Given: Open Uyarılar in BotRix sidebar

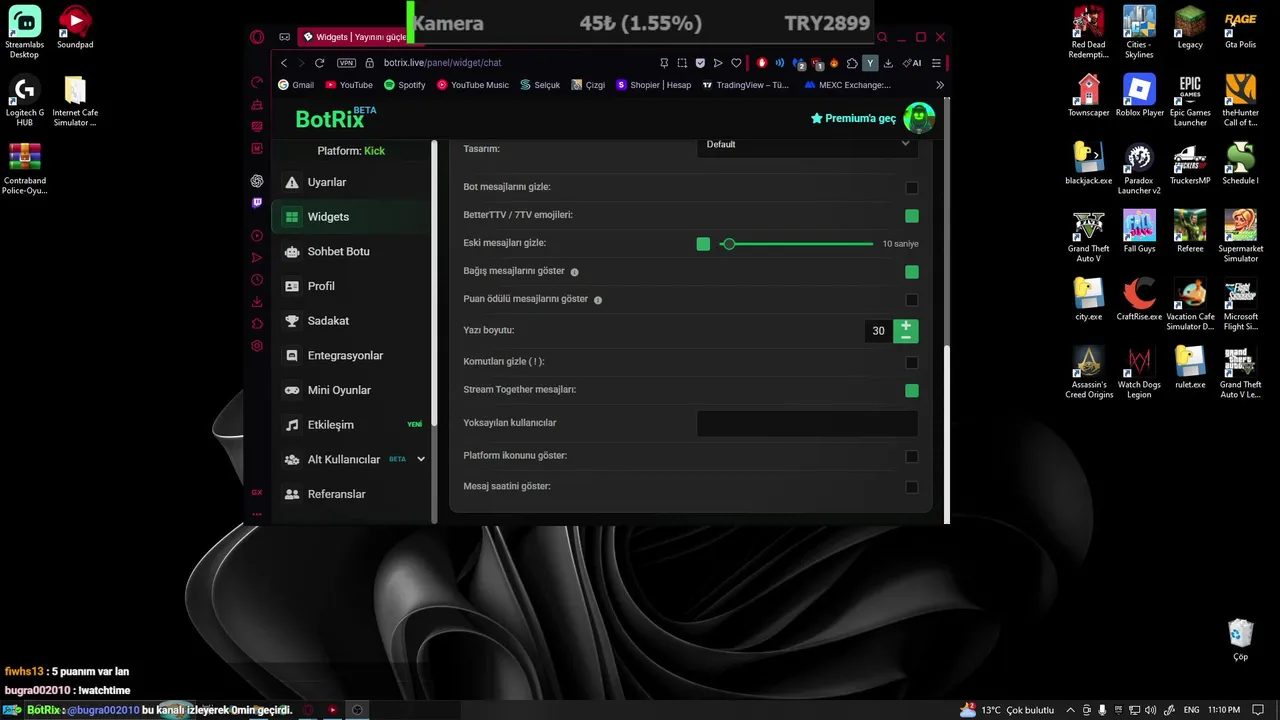Looking at the screenshot, I should pyautogui.click(x=351, y=182).
